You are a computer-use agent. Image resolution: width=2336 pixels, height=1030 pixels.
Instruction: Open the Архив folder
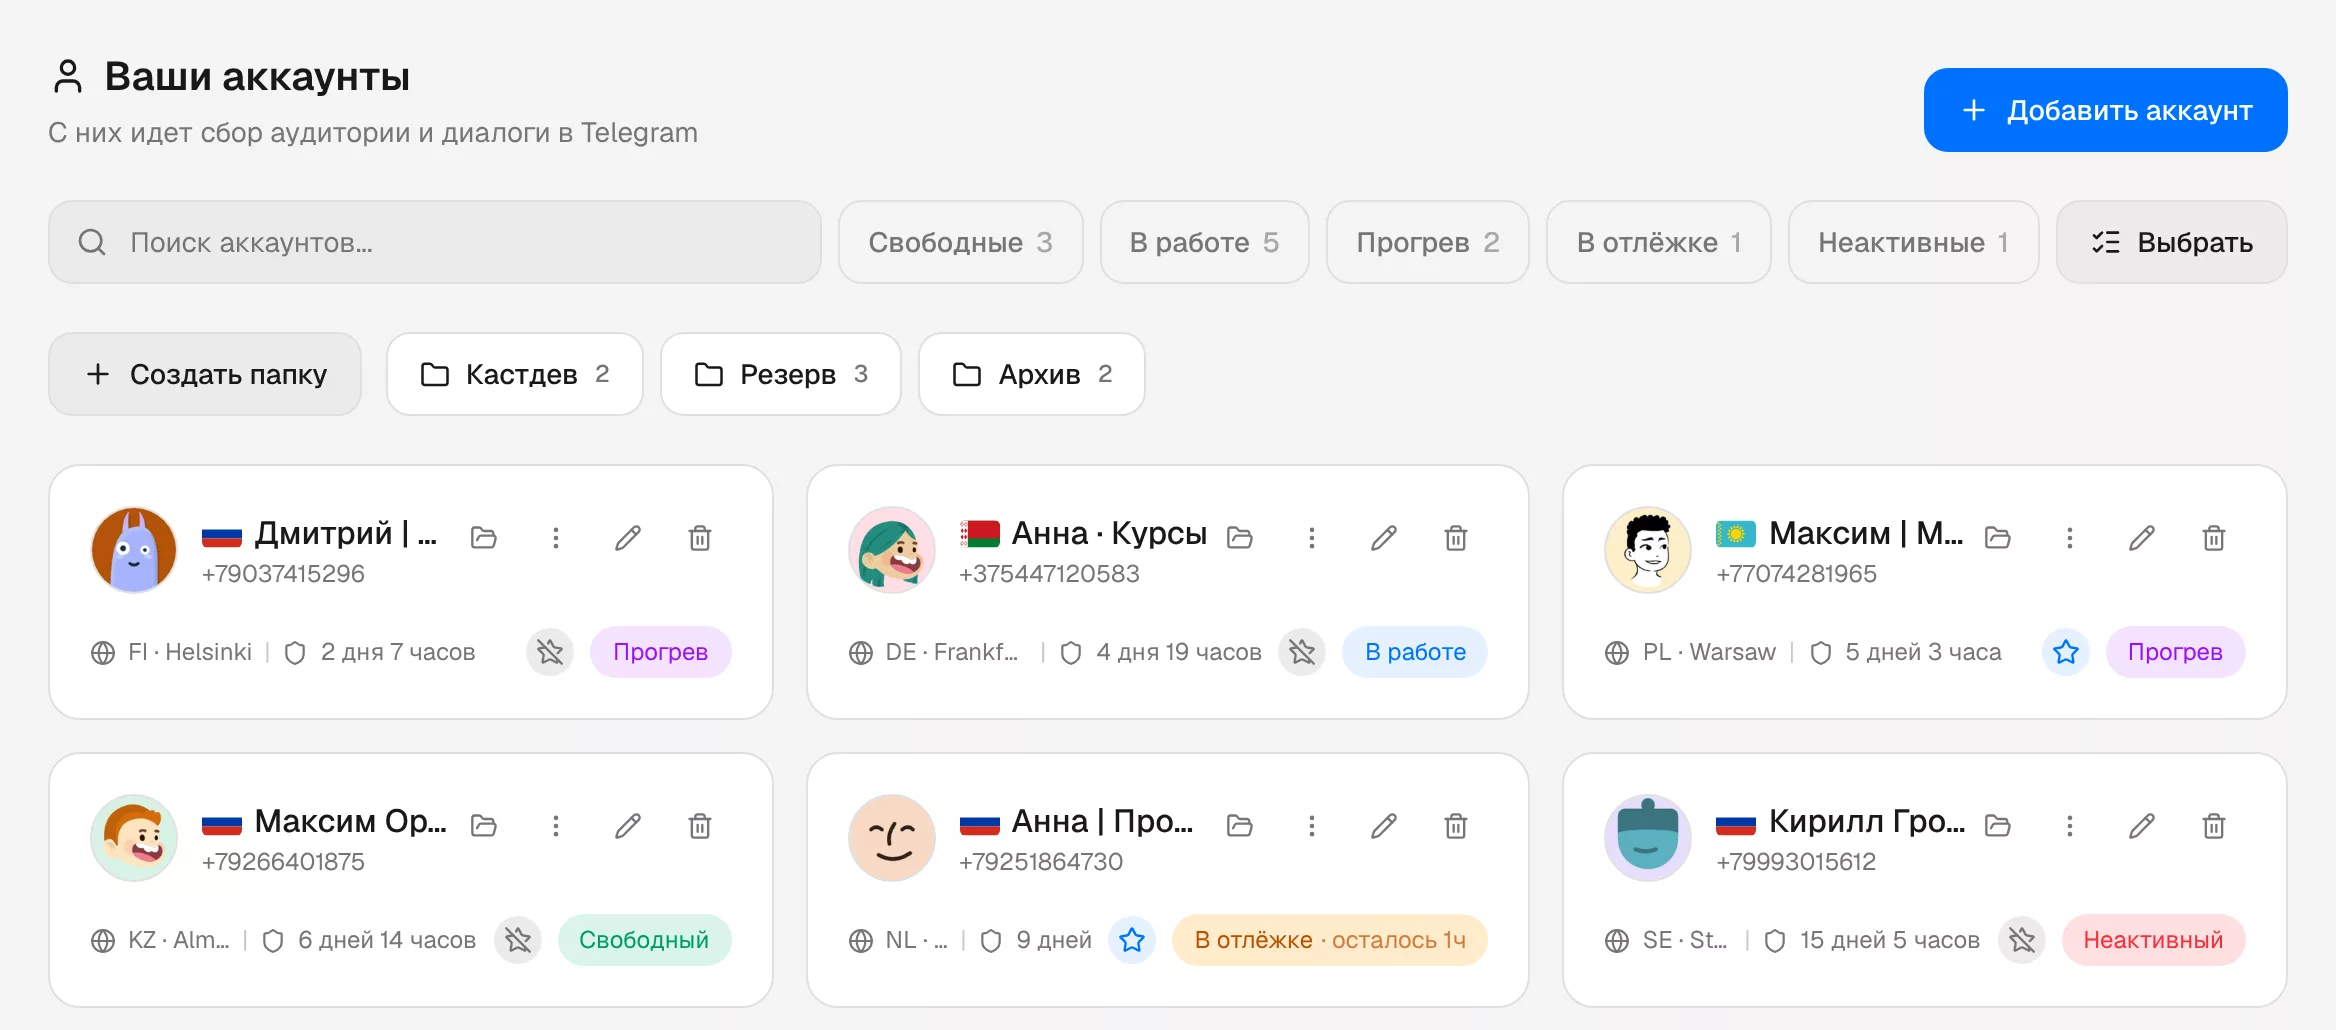click(1032, 374)
